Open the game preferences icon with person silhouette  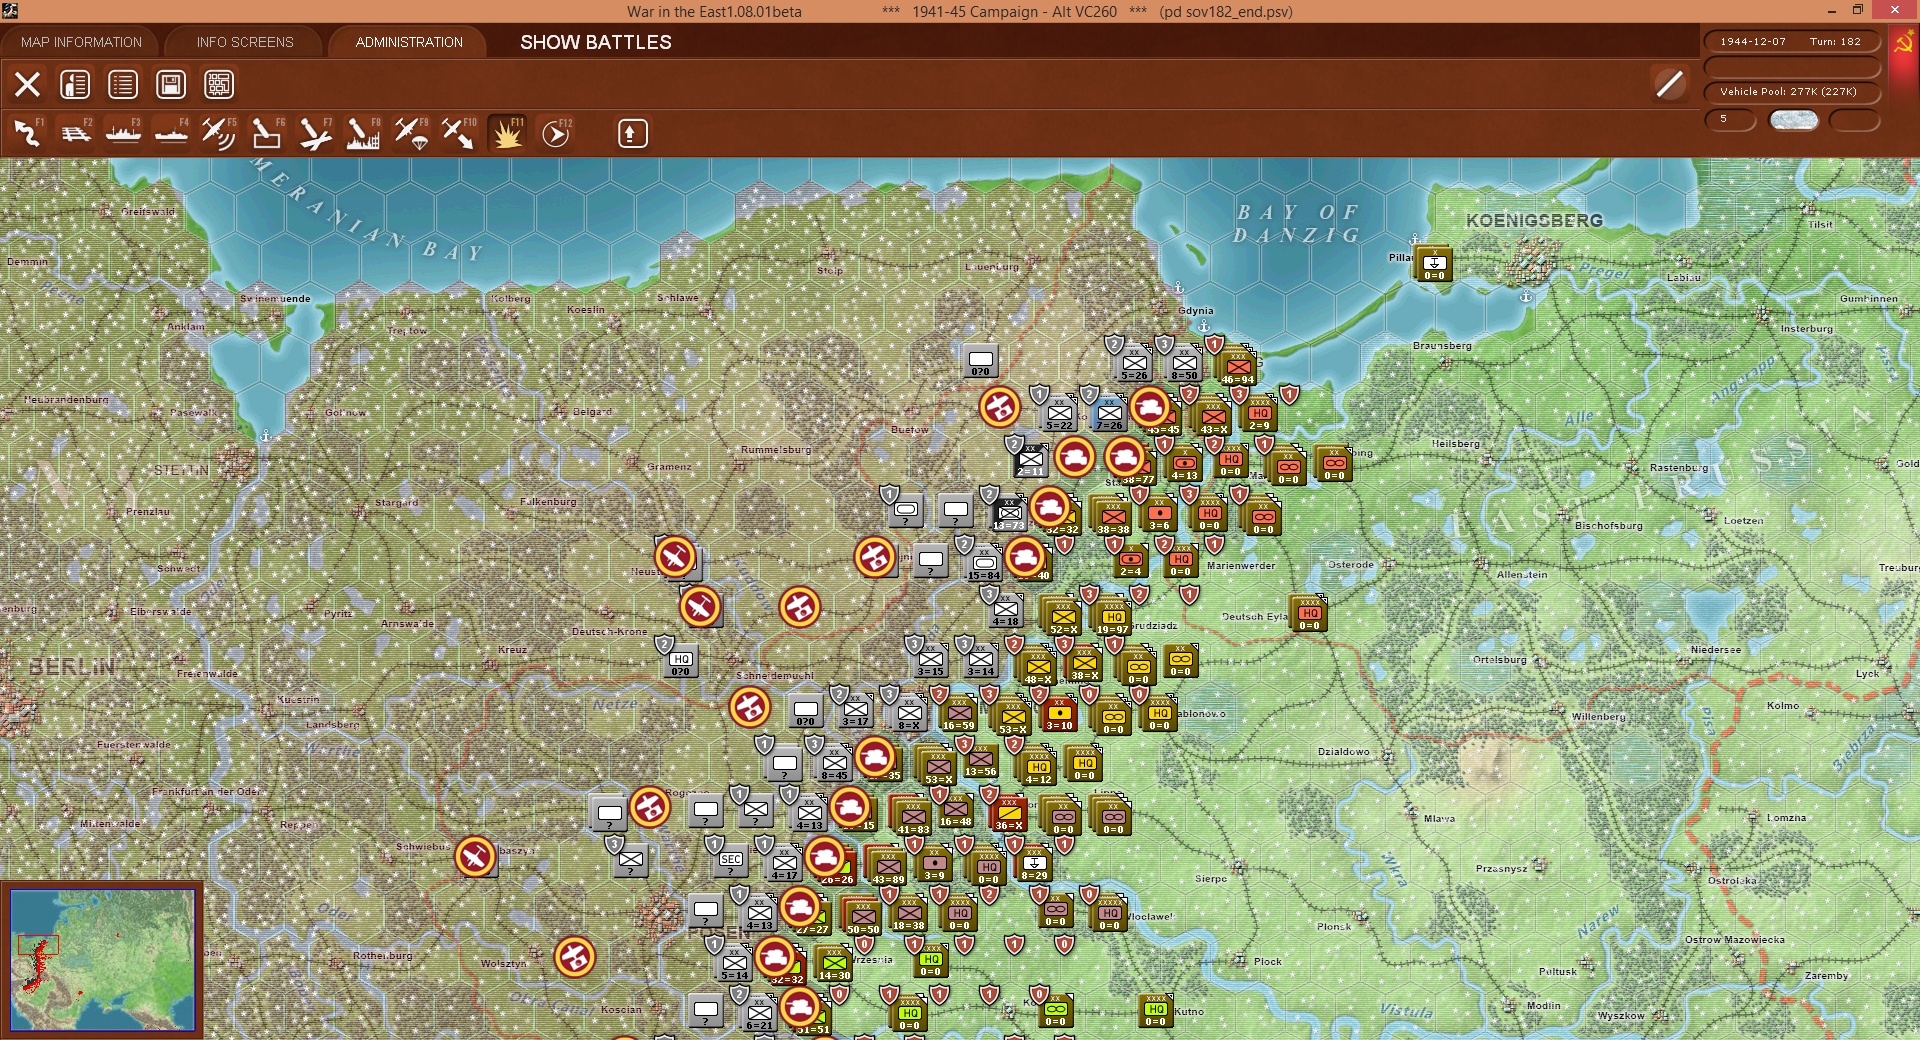click(75, 85)
